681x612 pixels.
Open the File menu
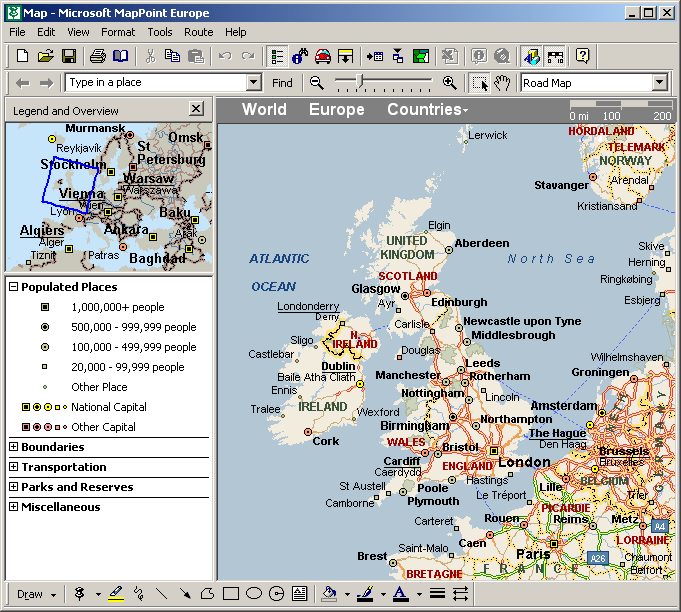coord(17,32)
